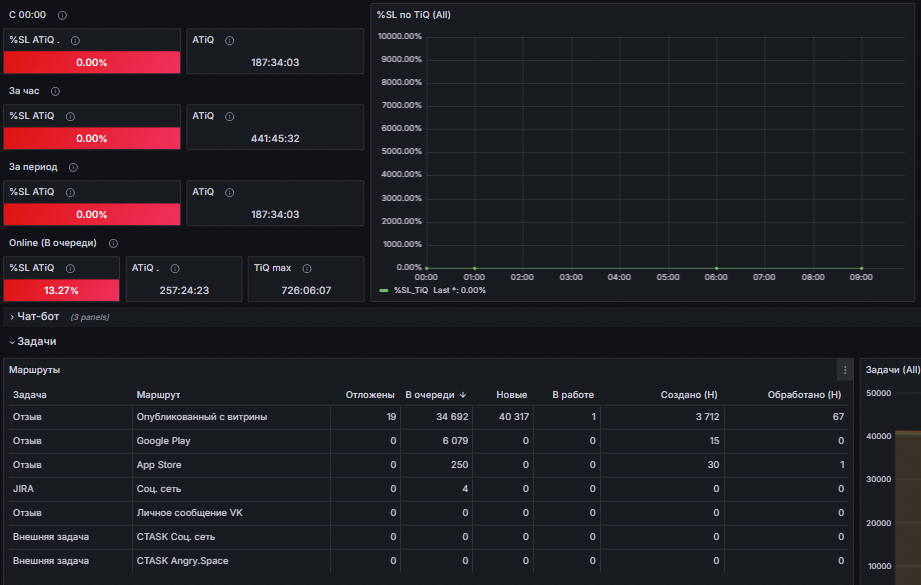
Task: Click the ATiQ value 441:45:32
Action: tap(275, 139)
